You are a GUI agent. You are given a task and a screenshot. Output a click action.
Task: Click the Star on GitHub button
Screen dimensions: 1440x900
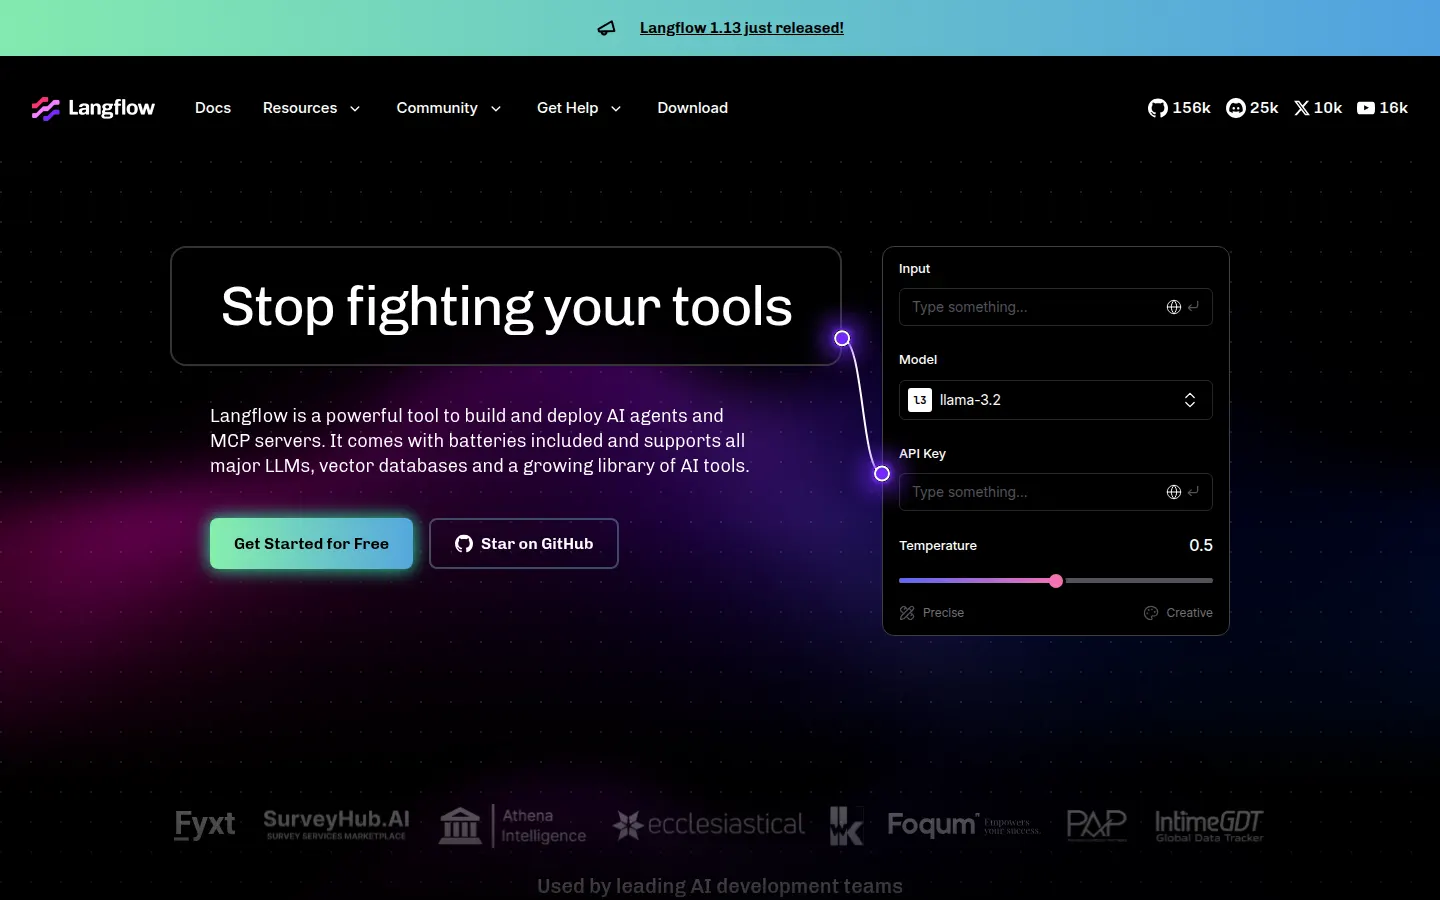524,544
